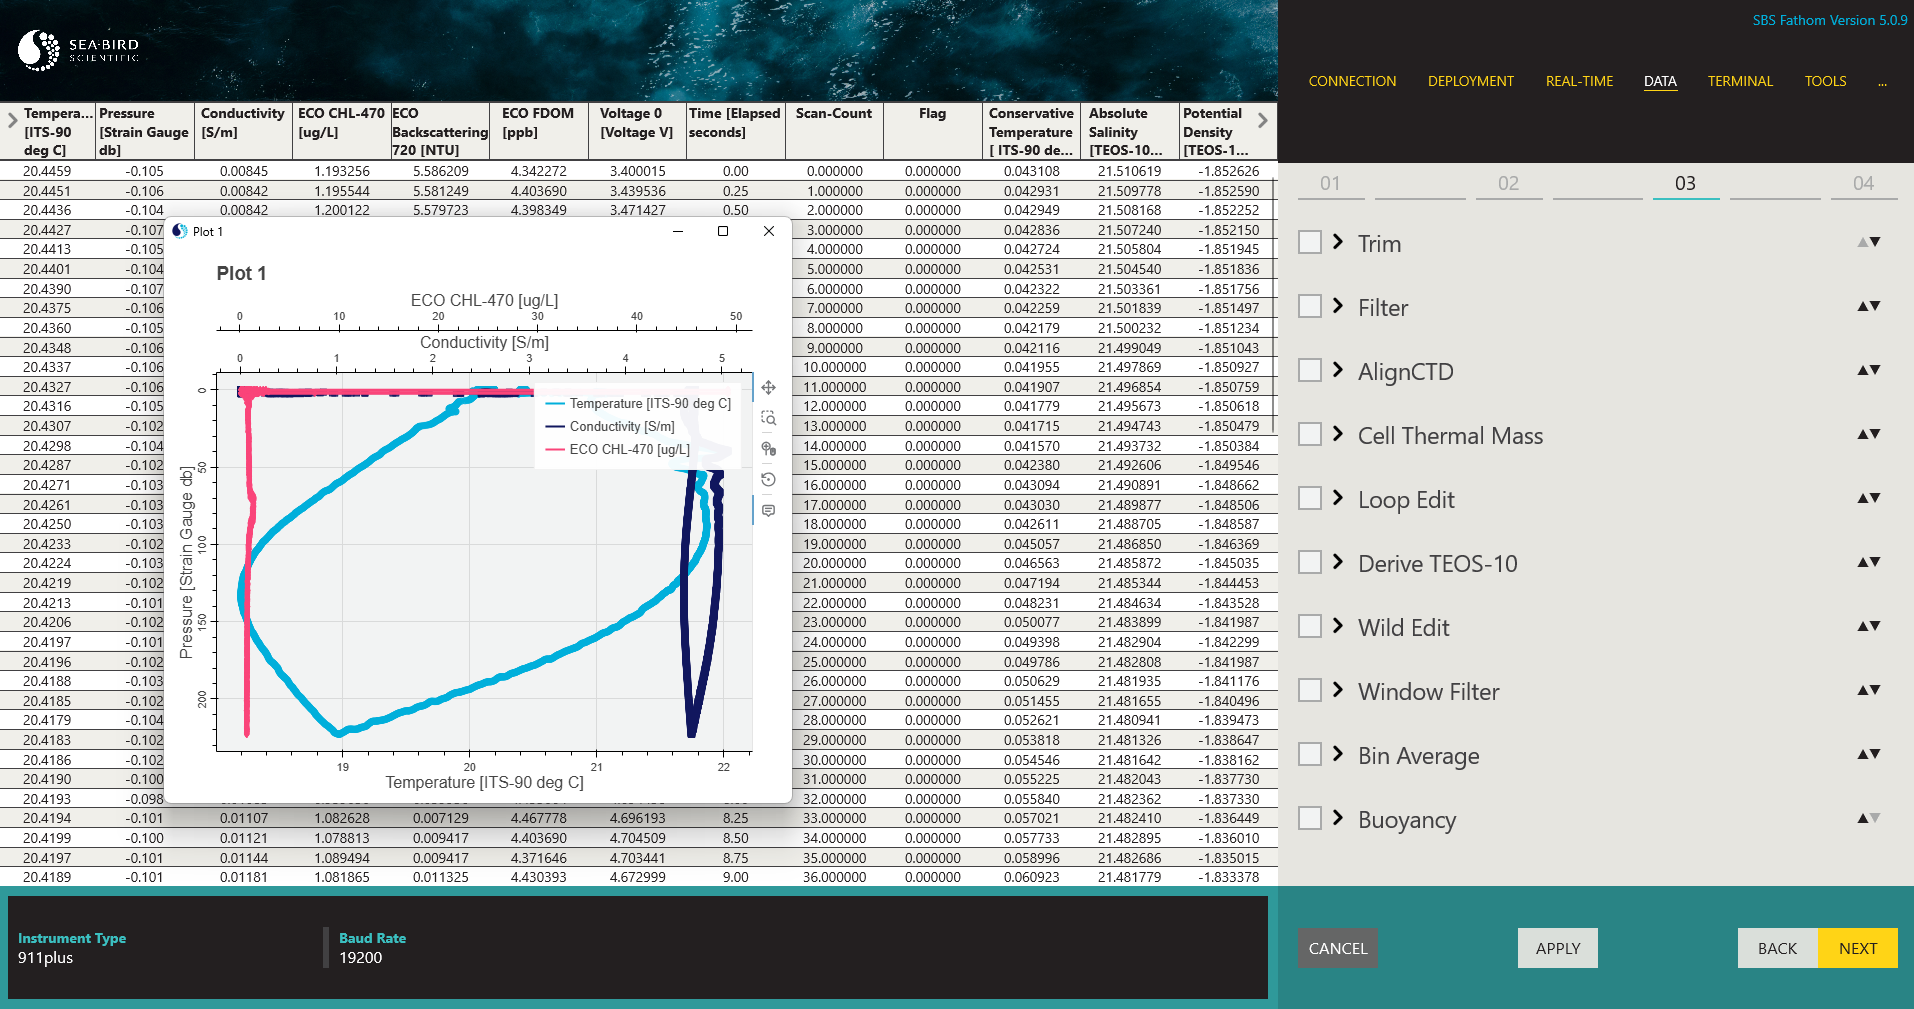Screen dimensions: 1914x1009
Task: Go BACK to previous step
Action: click(1777, 948)
